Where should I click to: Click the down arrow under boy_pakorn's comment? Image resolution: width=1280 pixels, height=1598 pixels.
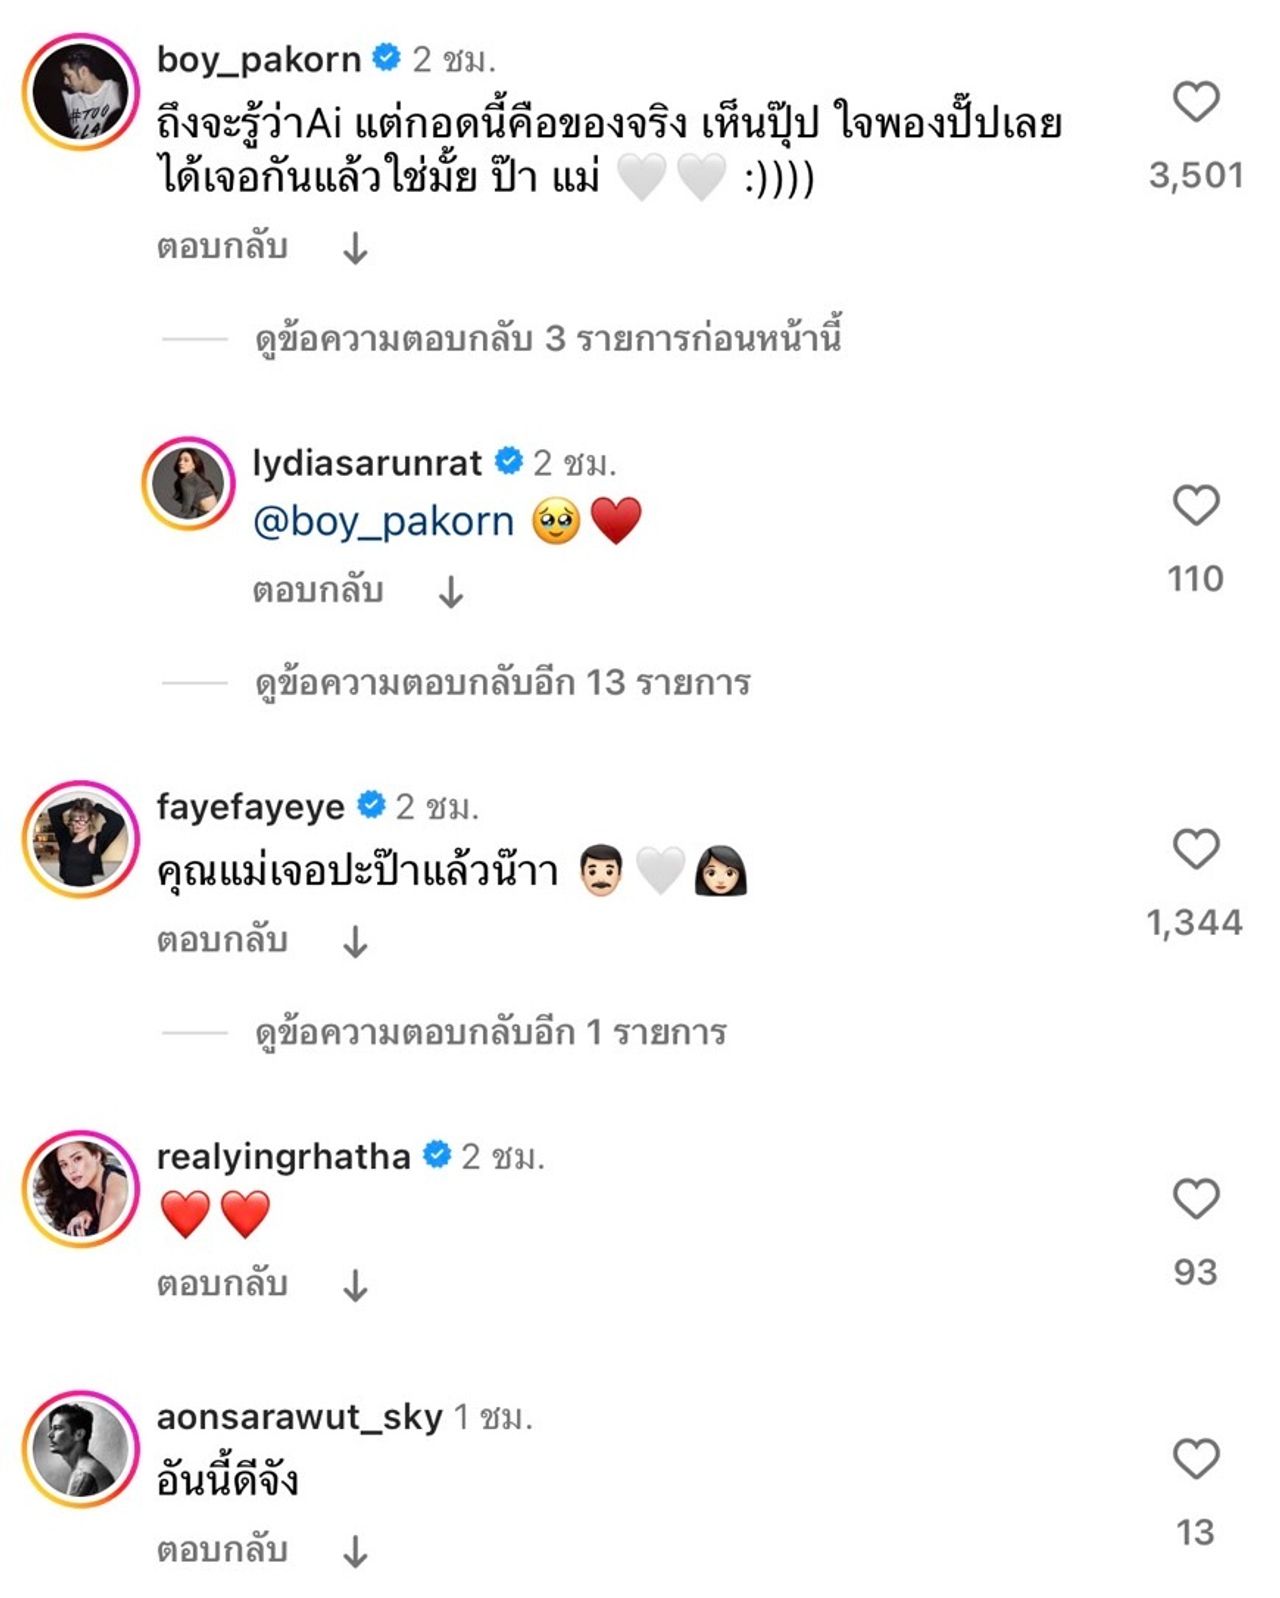(355, 248)
